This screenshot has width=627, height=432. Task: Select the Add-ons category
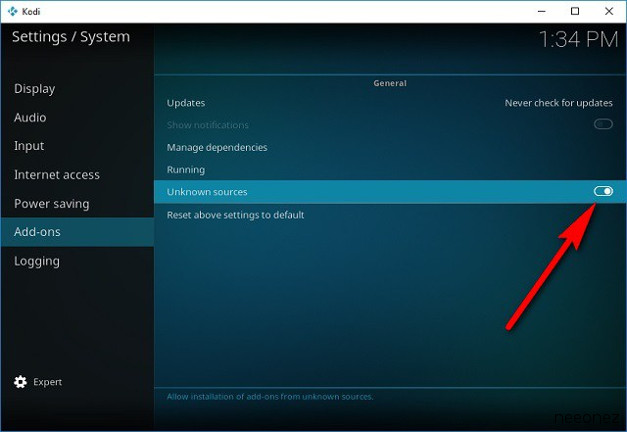click(77, 232)
